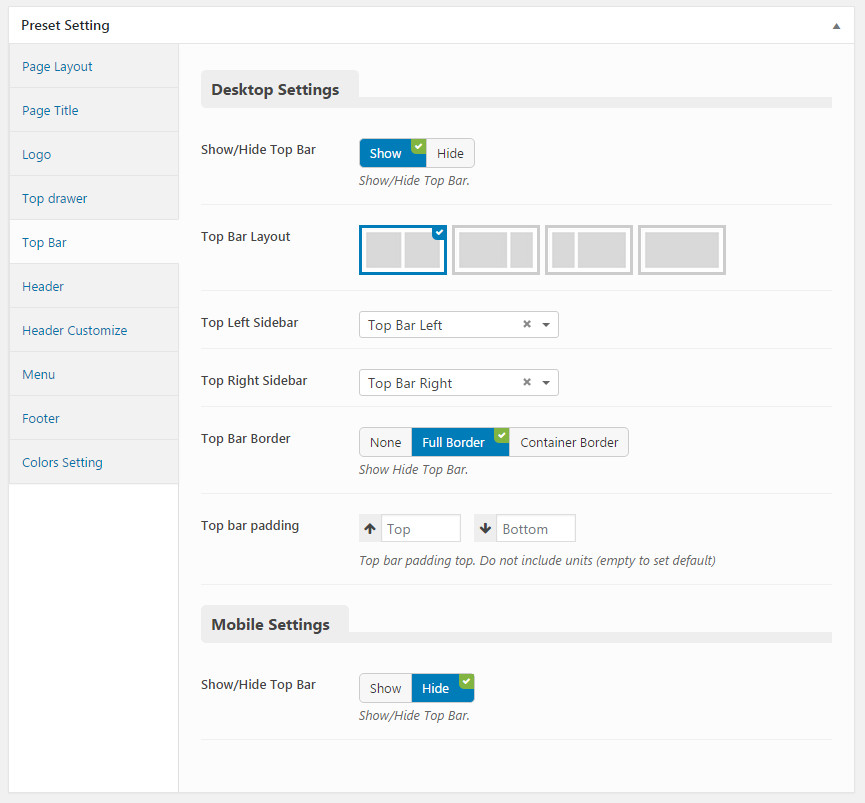Click the down arrow icon beside Bottom padding
This screenshot has height=803, width=865.
pyautogui.click(x=485, y=528)
